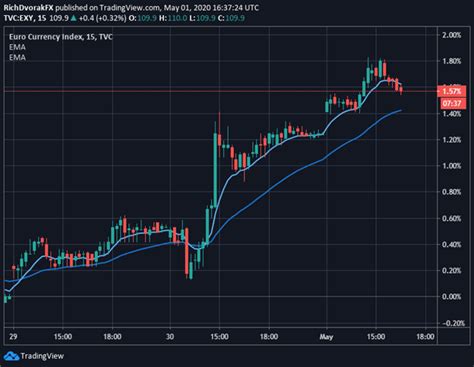
Task: Click the 2.00% price axis label
Action: click(452, 35)
